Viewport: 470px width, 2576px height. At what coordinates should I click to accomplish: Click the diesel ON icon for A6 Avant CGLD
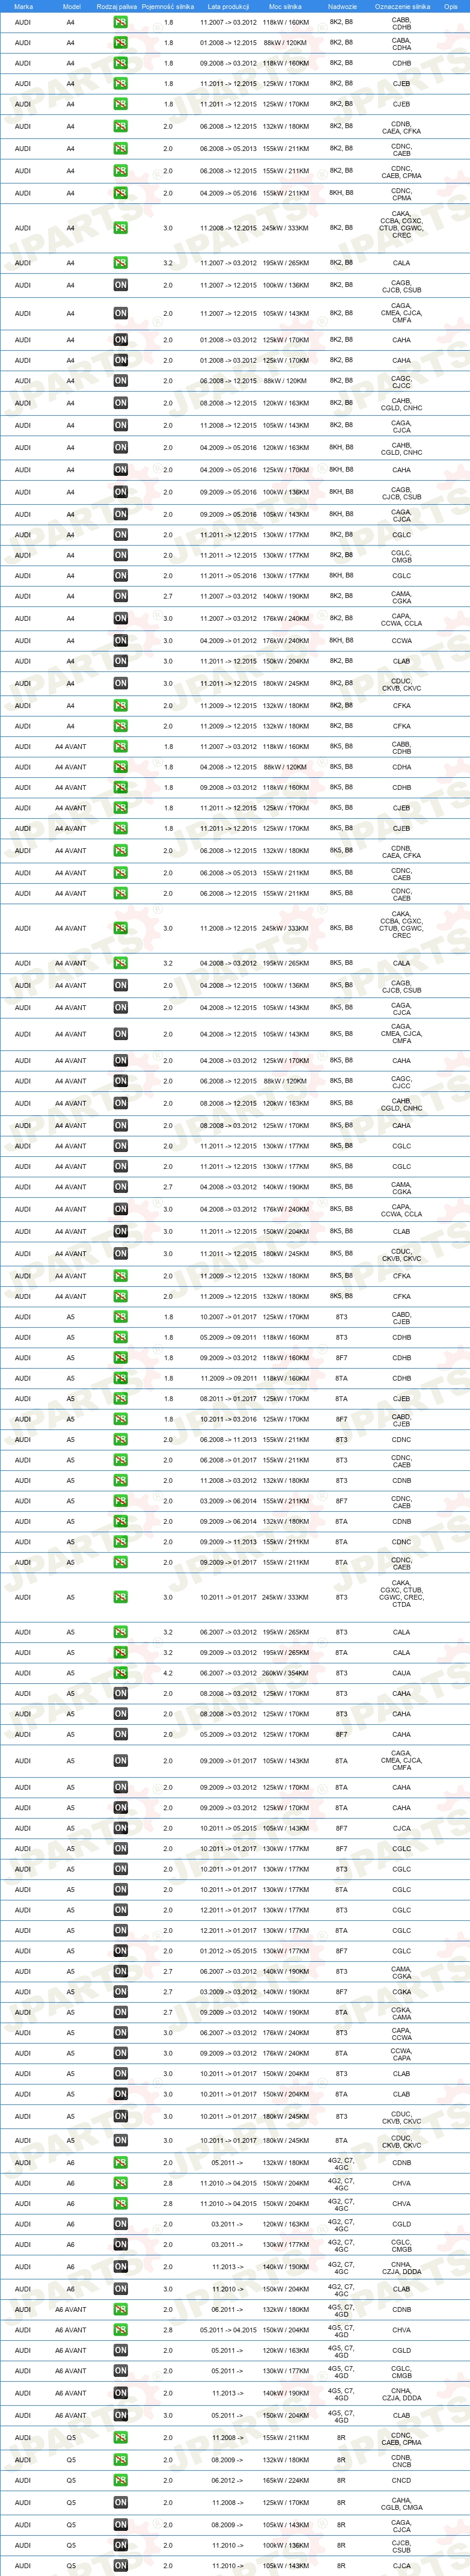click(120, 2351)
